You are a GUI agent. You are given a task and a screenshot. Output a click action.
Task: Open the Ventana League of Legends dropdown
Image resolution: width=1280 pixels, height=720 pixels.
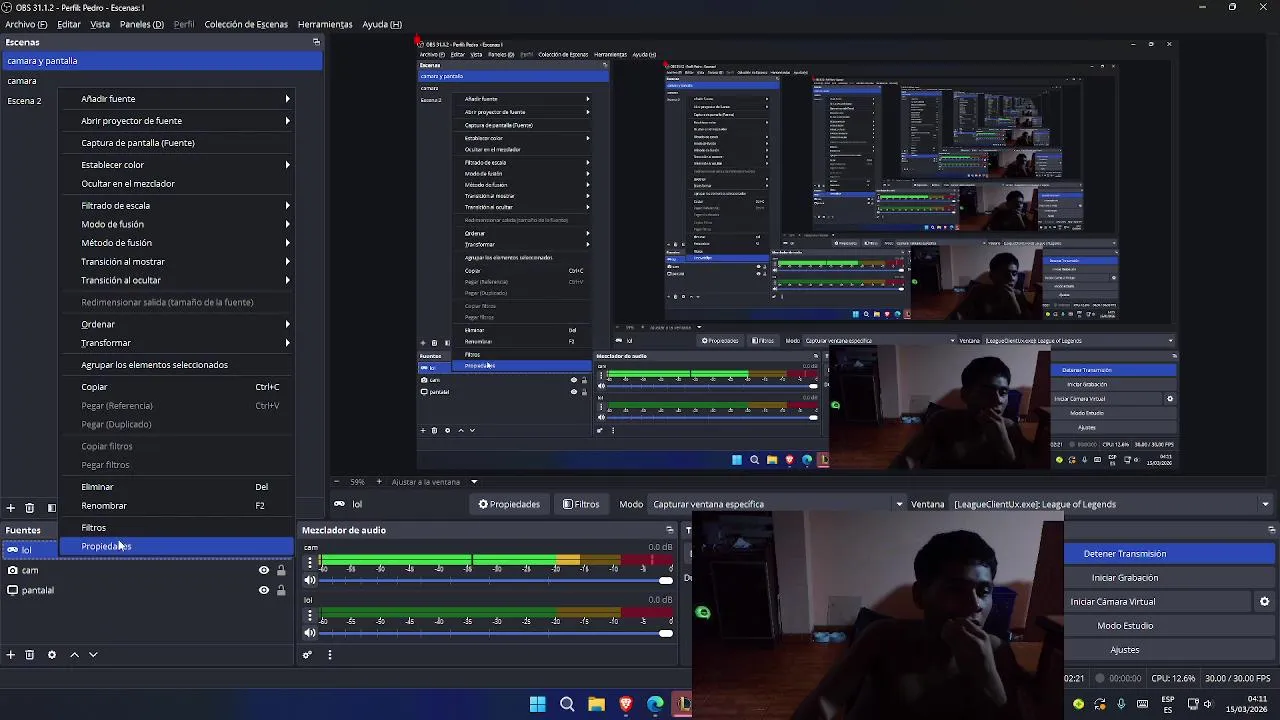click(x=1111, y=504)
